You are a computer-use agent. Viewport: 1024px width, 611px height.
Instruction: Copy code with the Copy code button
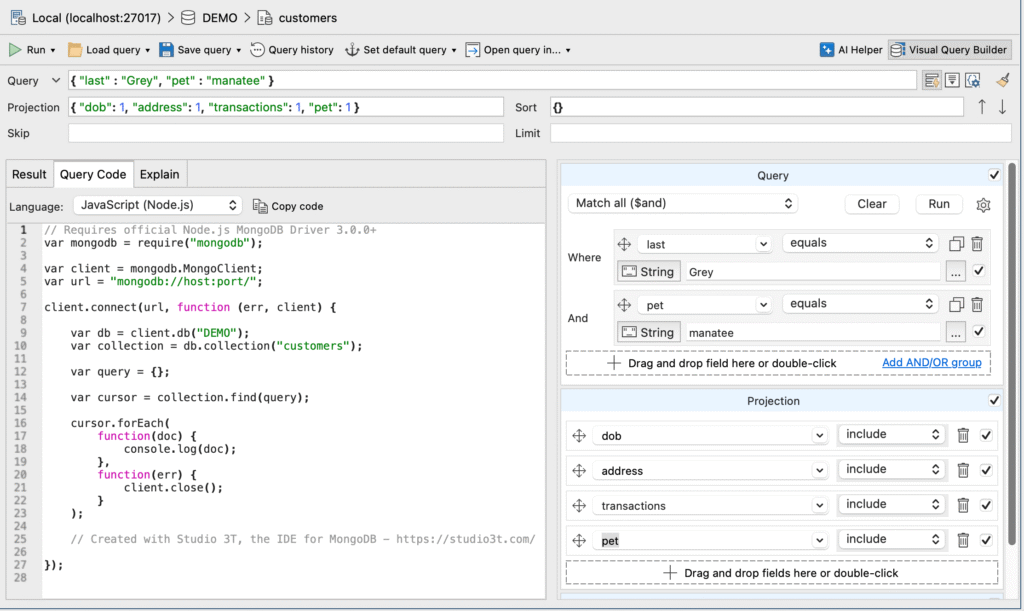coord(288,206)
